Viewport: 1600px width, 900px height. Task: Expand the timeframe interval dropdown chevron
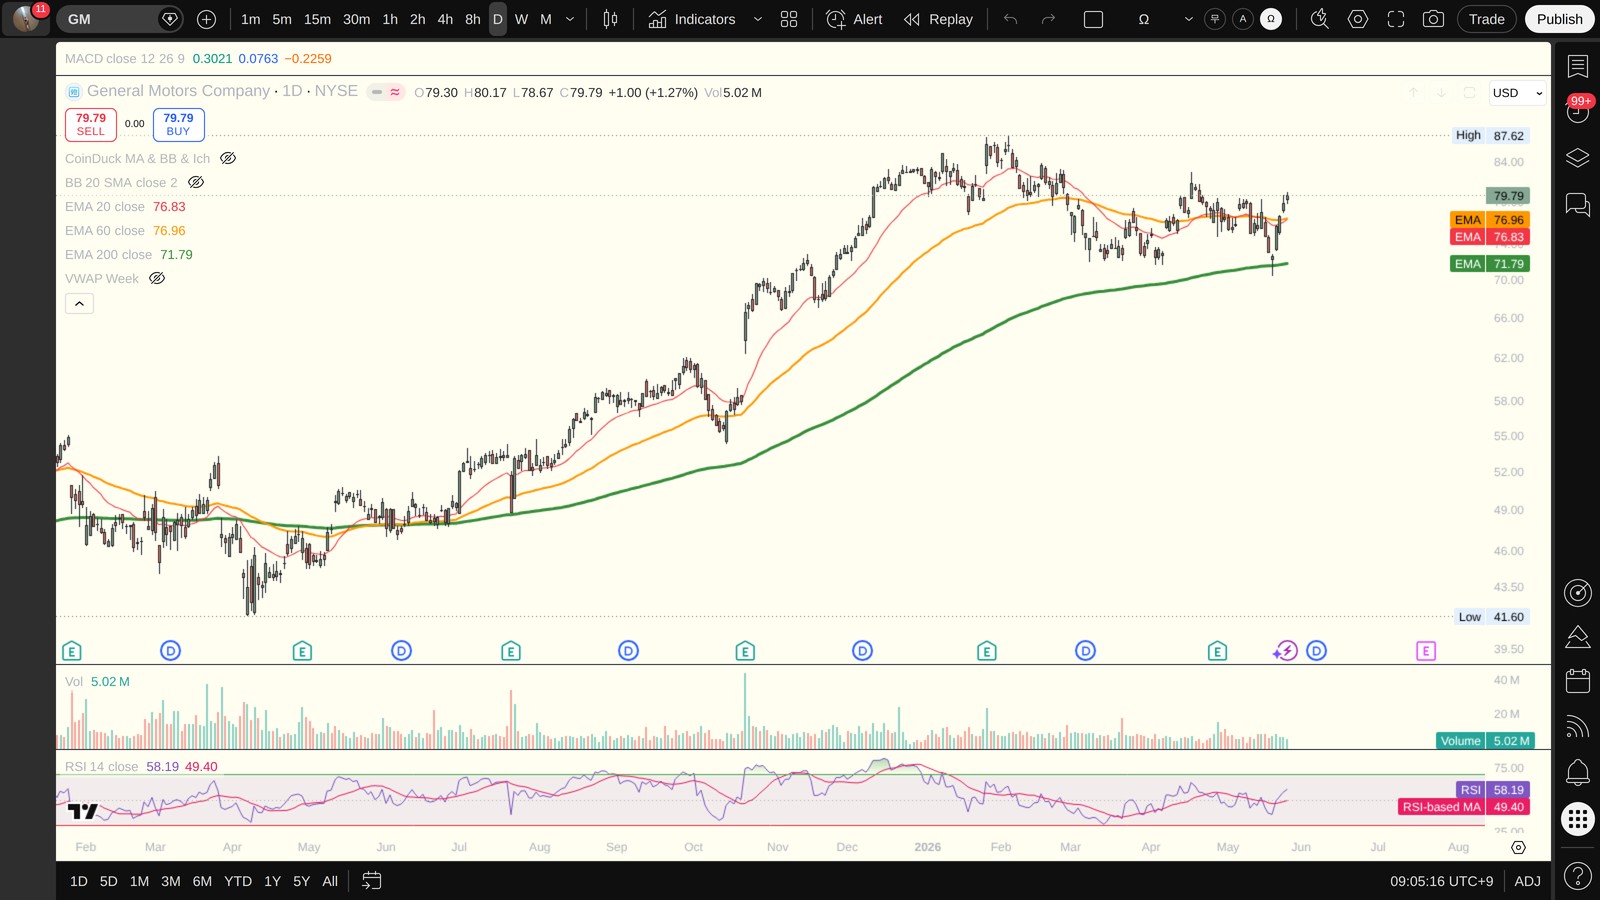coord(570,19)
